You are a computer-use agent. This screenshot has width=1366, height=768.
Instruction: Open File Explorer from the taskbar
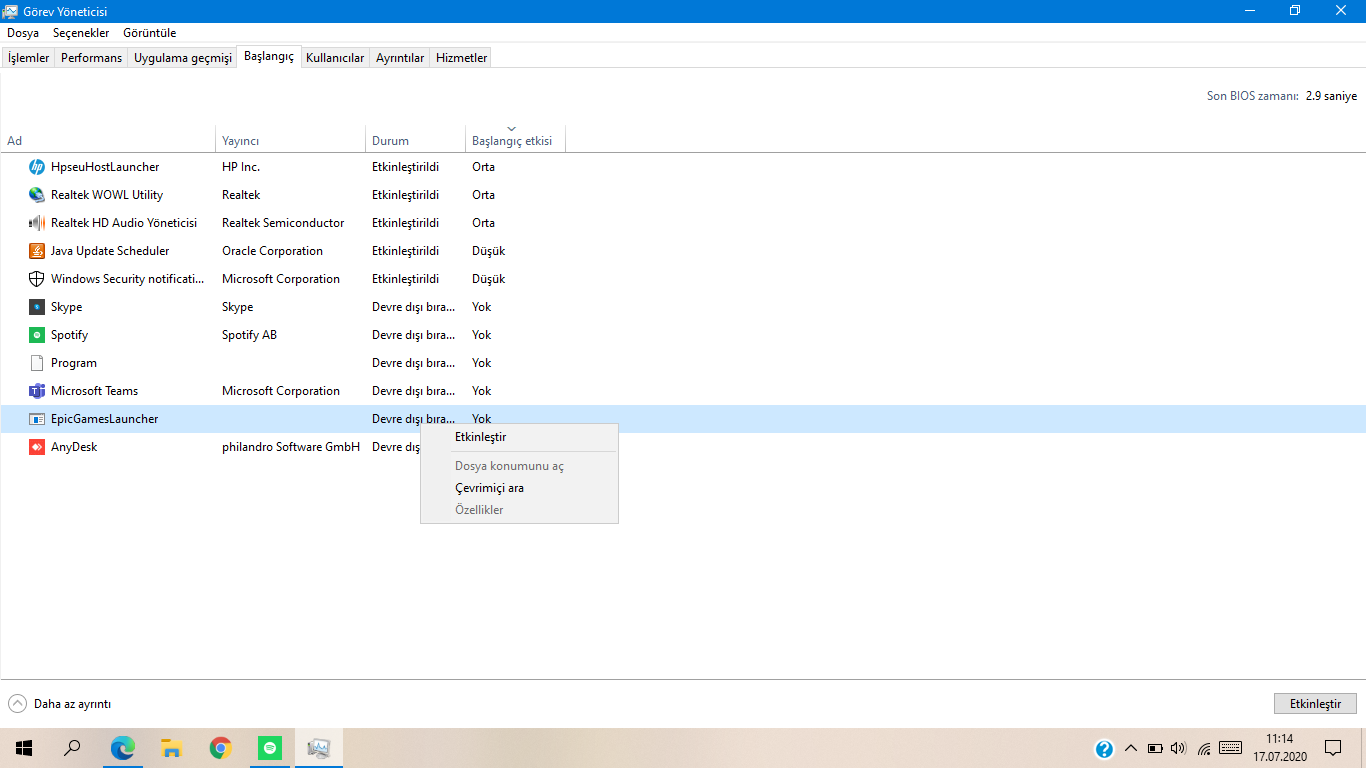click(172, 748)
